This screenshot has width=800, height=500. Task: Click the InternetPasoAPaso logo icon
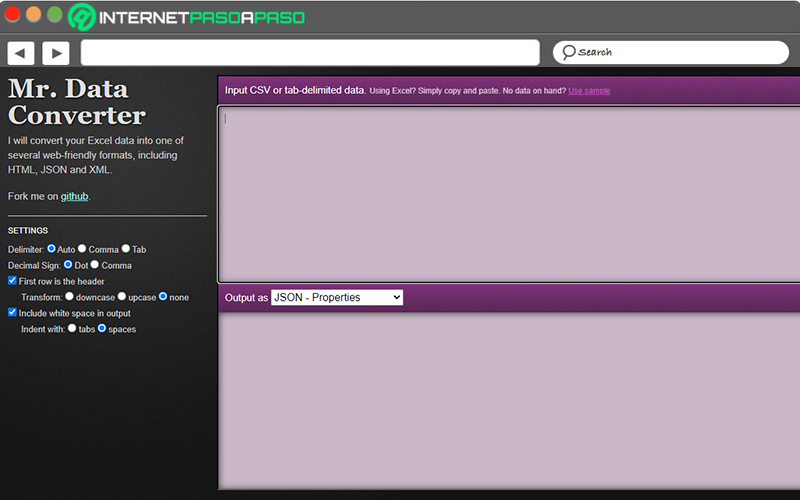(82, 17)
